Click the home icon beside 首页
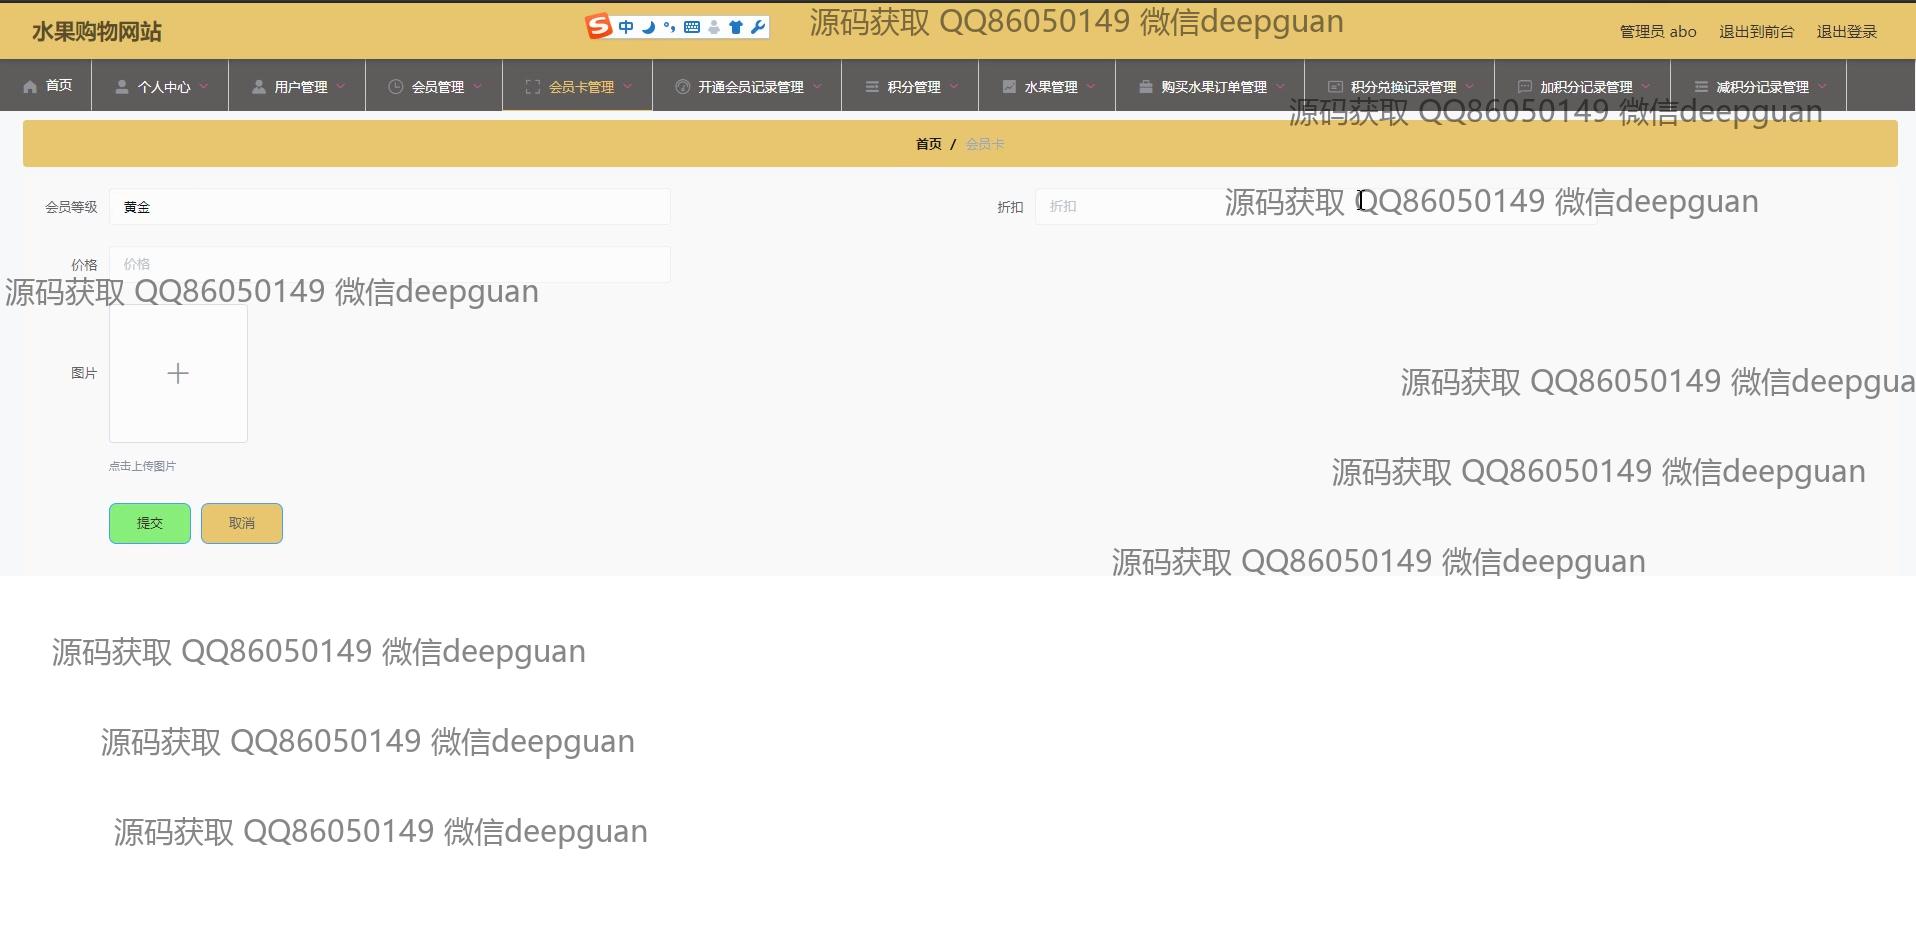This screenshot has height=928, width=1916. [30, 87]
